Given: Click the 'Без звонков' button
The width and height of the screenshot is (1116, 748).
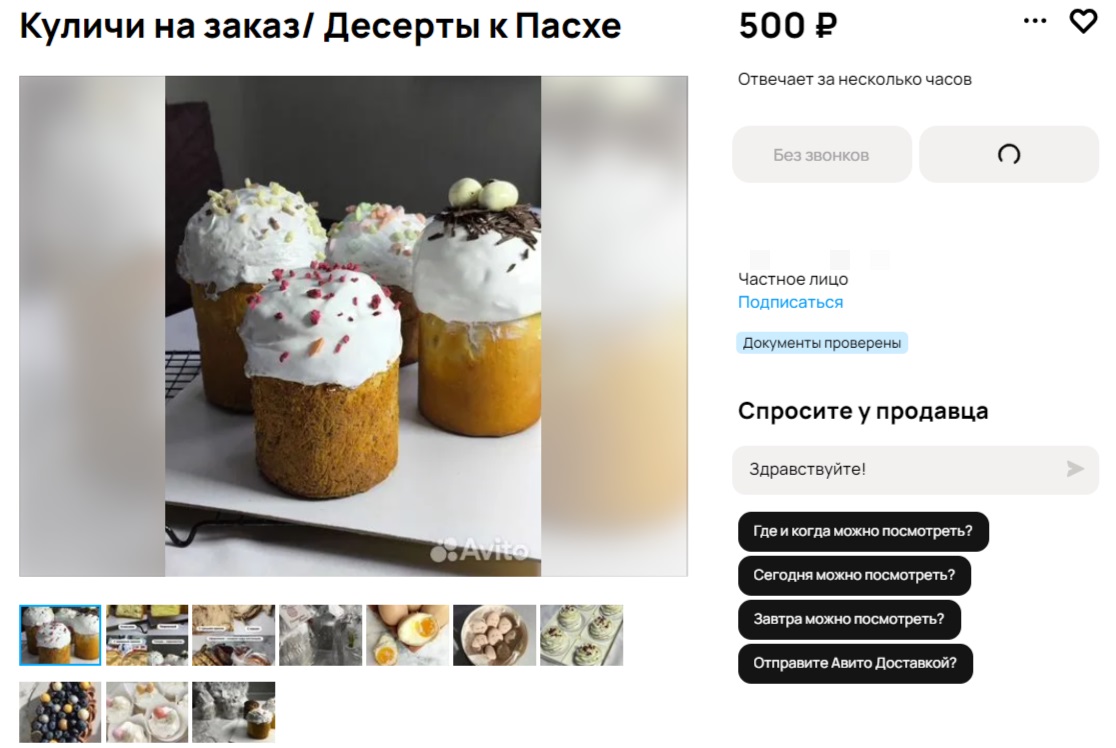Looking at the screenshot, I should point(821,154).
